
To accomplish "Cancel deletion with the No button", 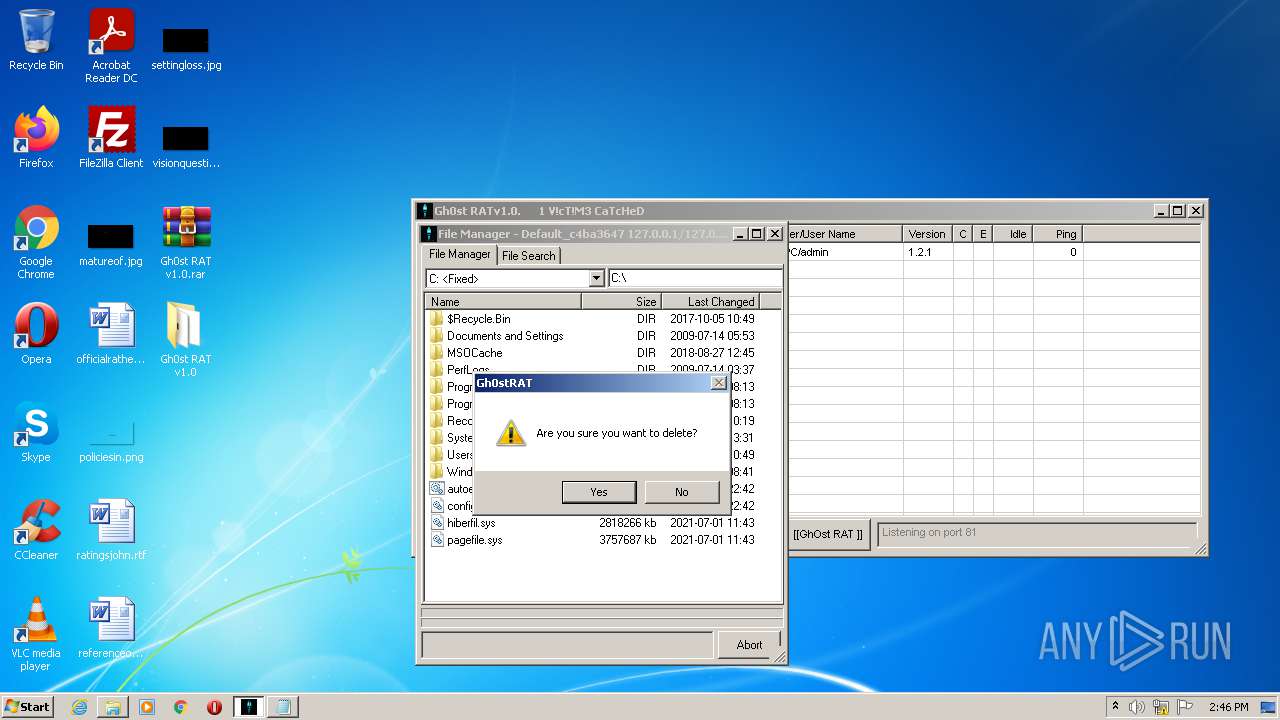I will 682,492.
